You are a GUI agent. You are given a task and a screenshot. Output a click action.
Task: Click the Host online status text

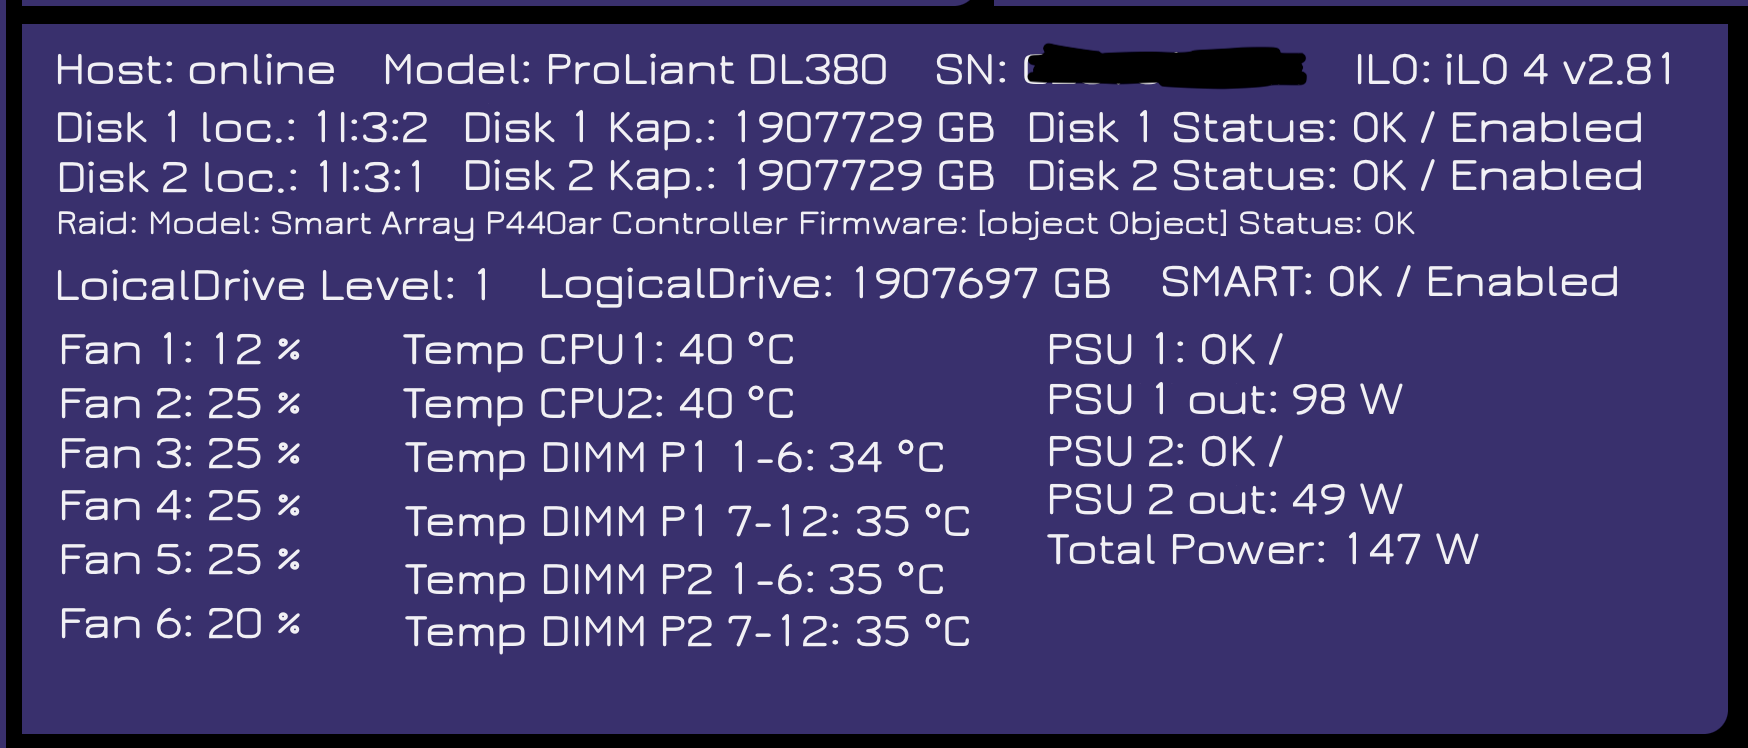[x=195, y=70]
